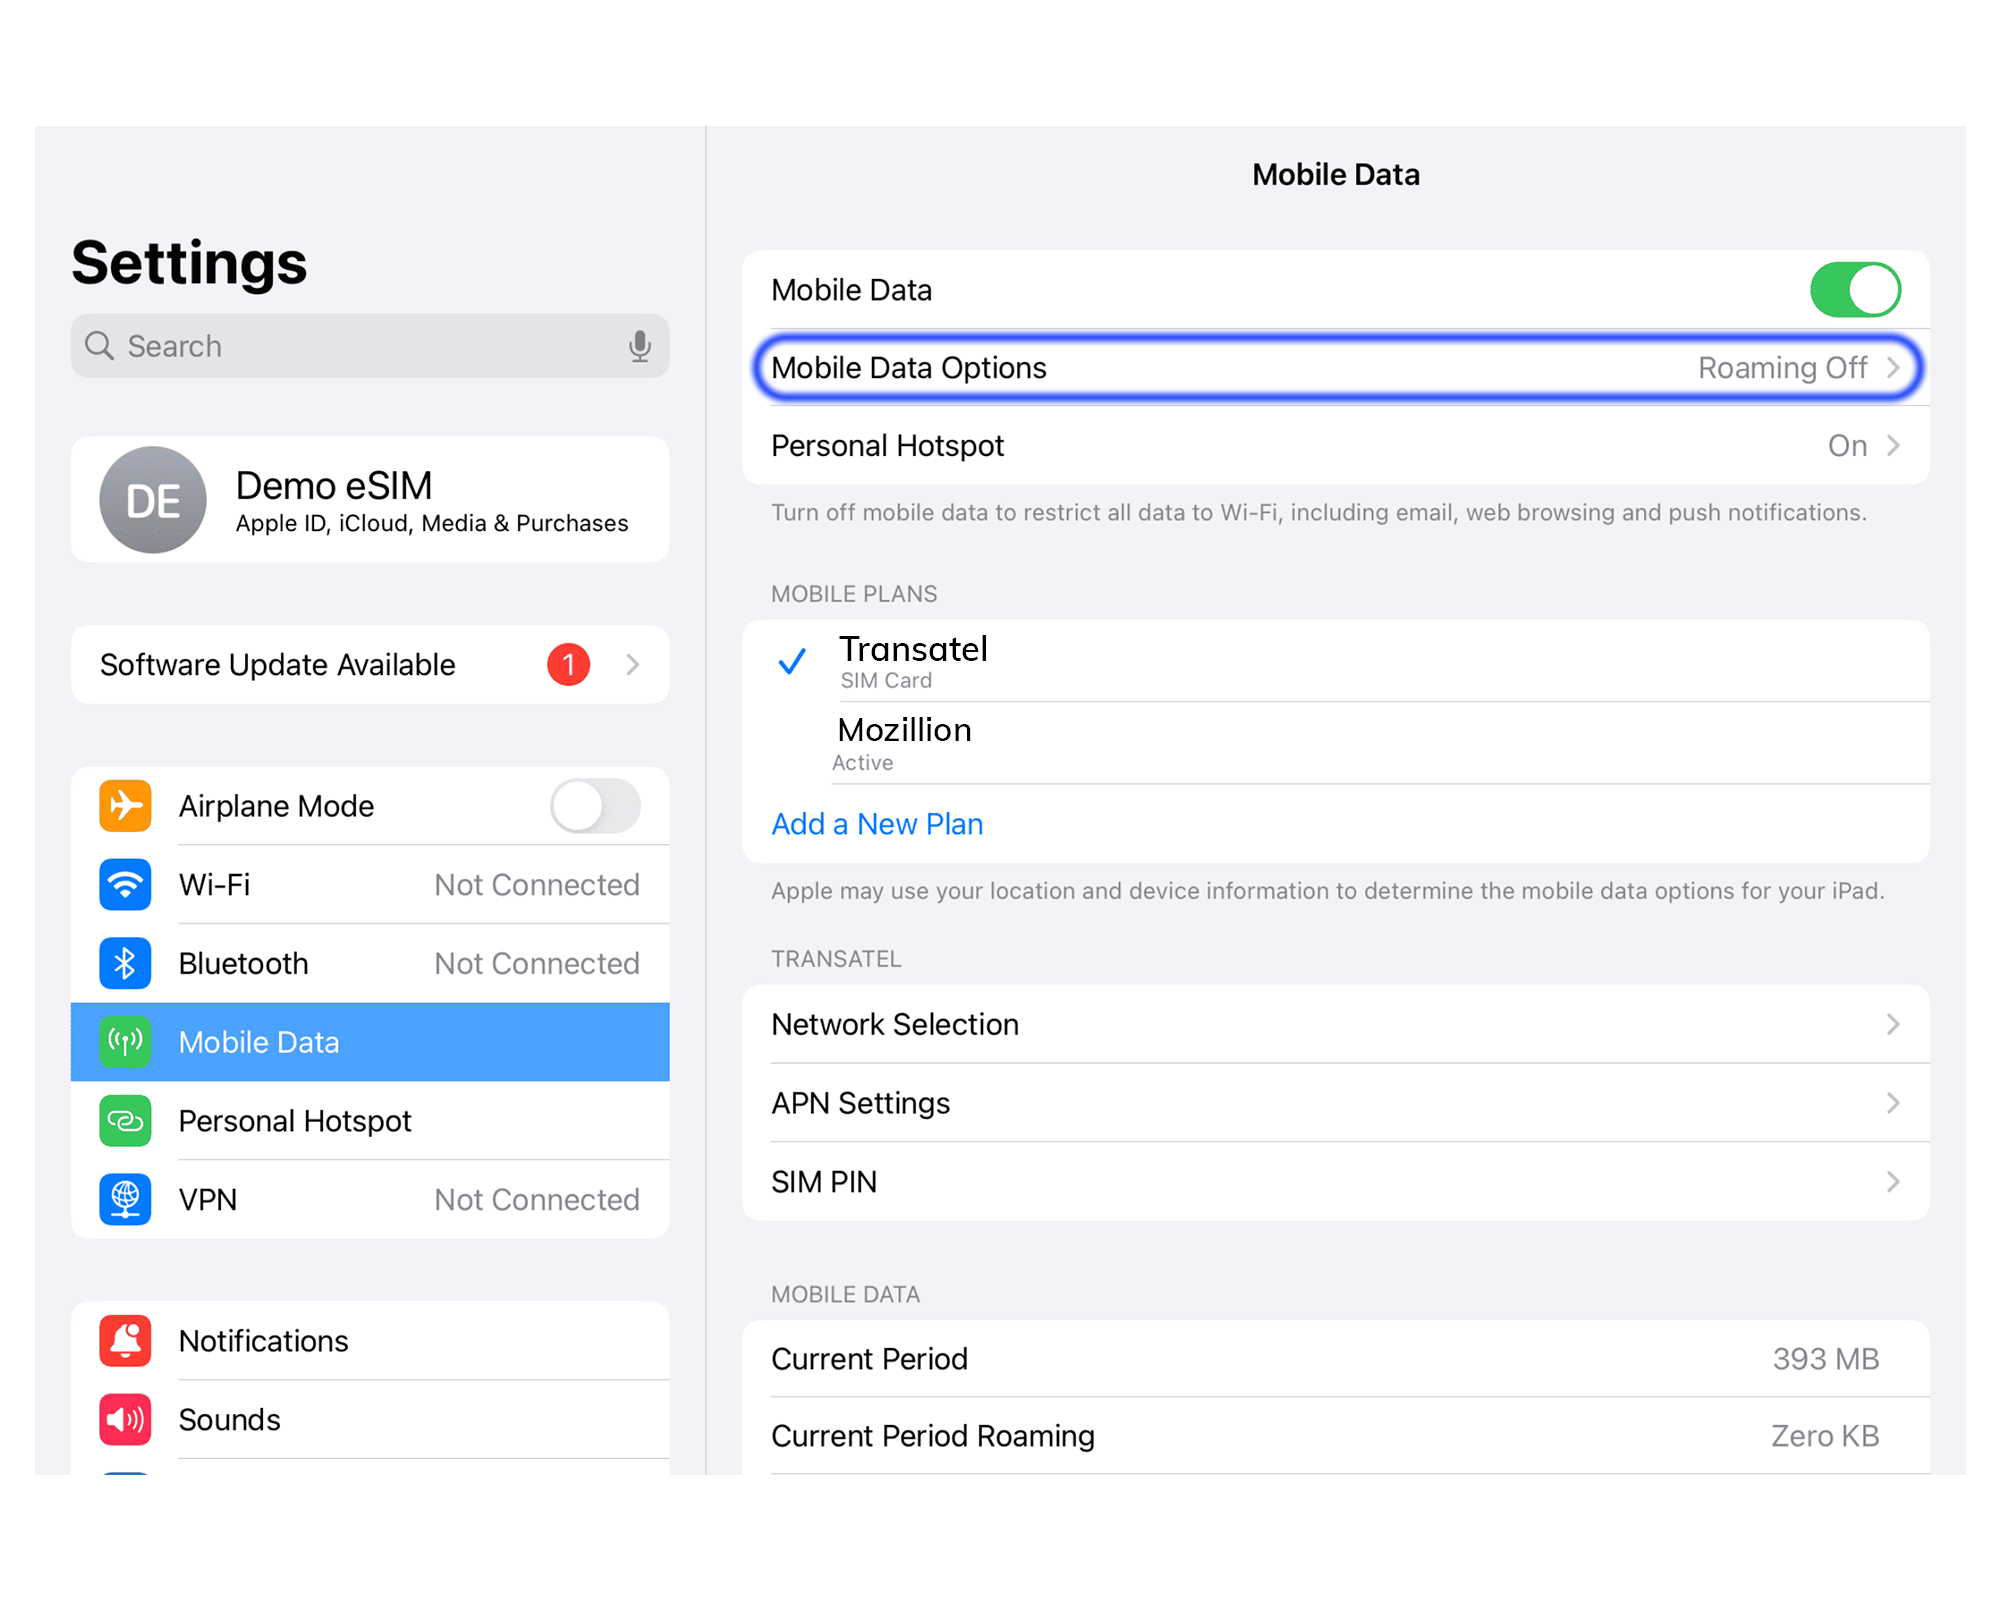Tap the Wi-Fi icon in sidebar
The height and width of the screenshot is (1600, 2000).
(125, 884)
